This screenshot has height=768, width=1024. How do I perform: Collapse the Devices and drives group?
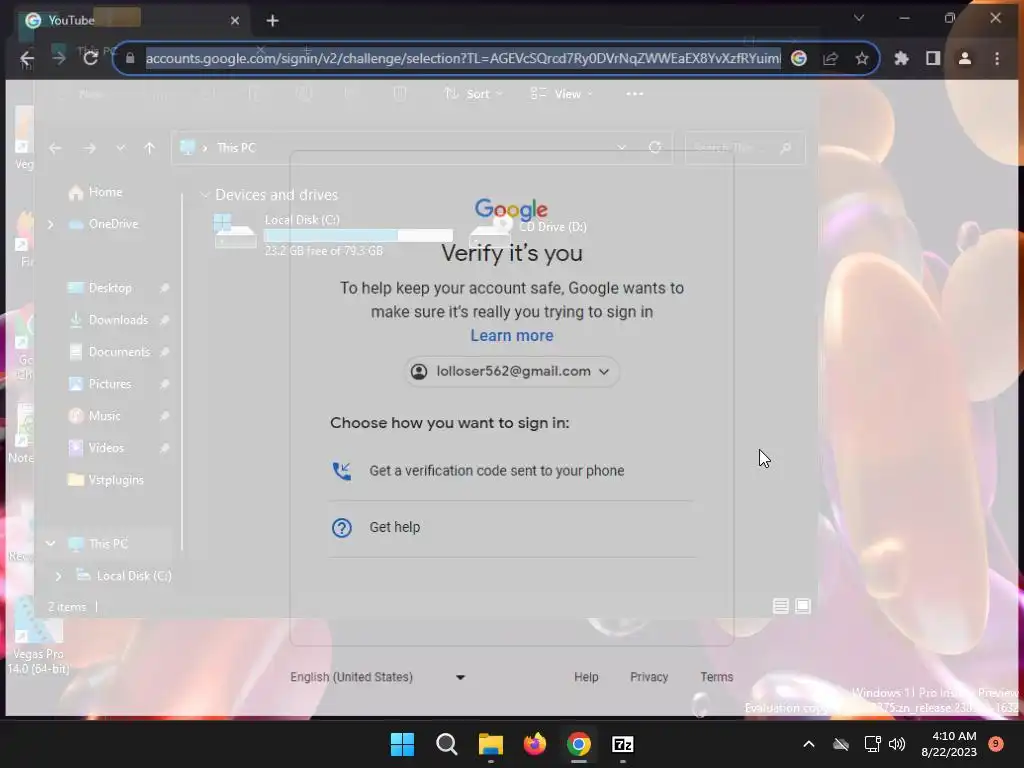[x=204, y=195]
